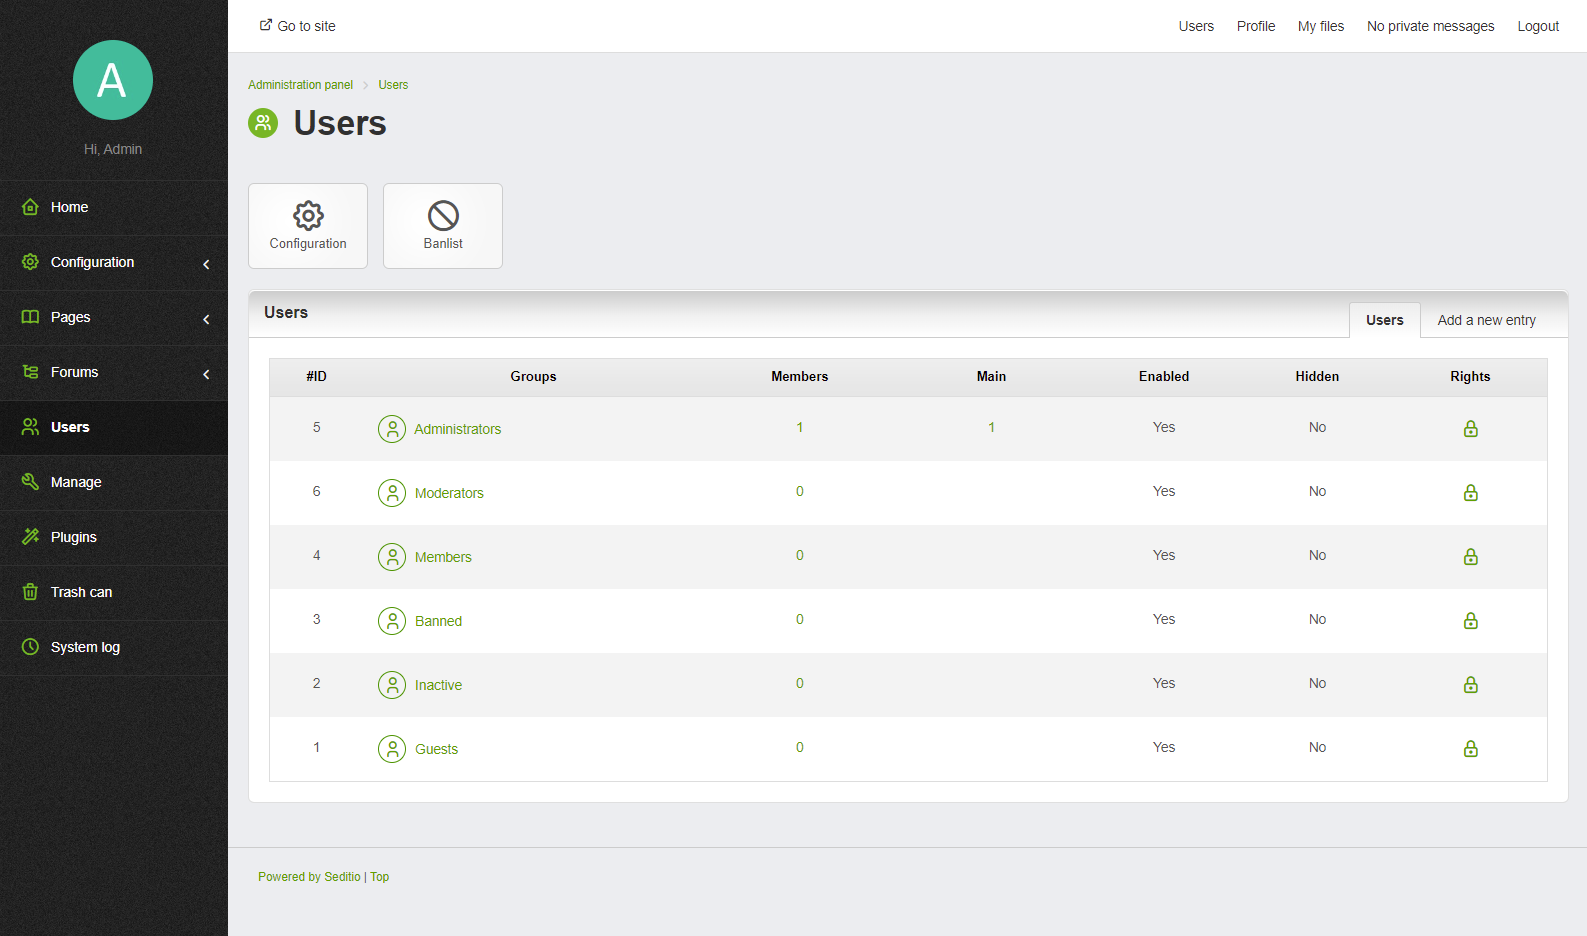The height and width of the screenshot is (936, 1587).
Task: Expand the Configuration sidebar submenu chevron
Action: coord(206,264)
